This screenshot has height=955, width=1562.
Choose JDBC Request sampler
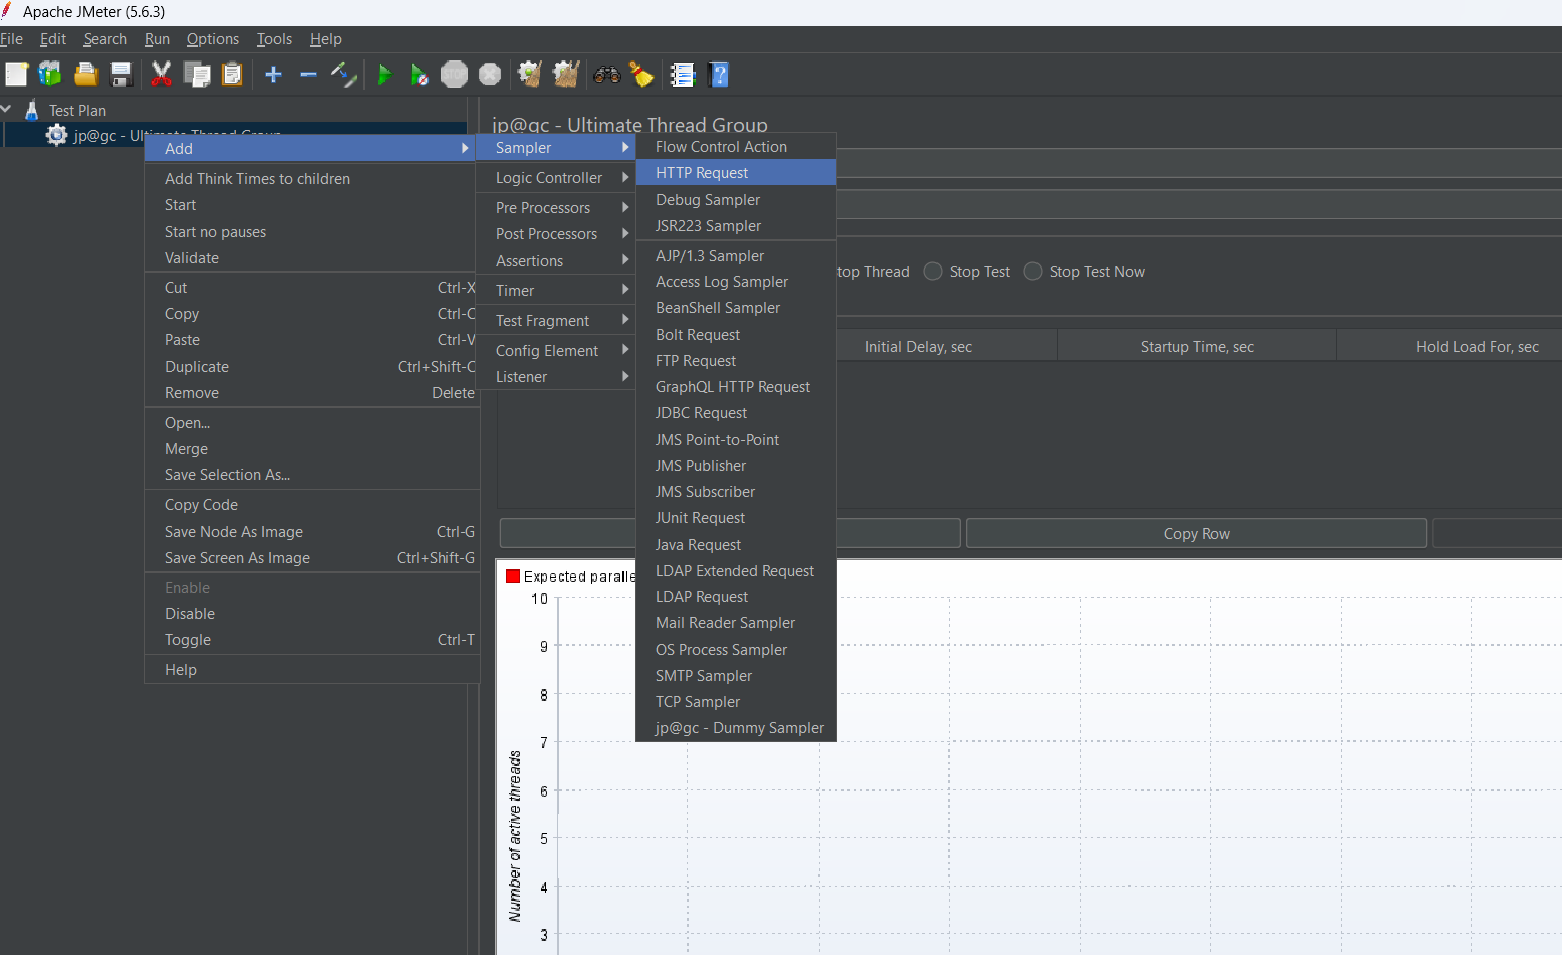pyautogui.click(x=736, y=412)
